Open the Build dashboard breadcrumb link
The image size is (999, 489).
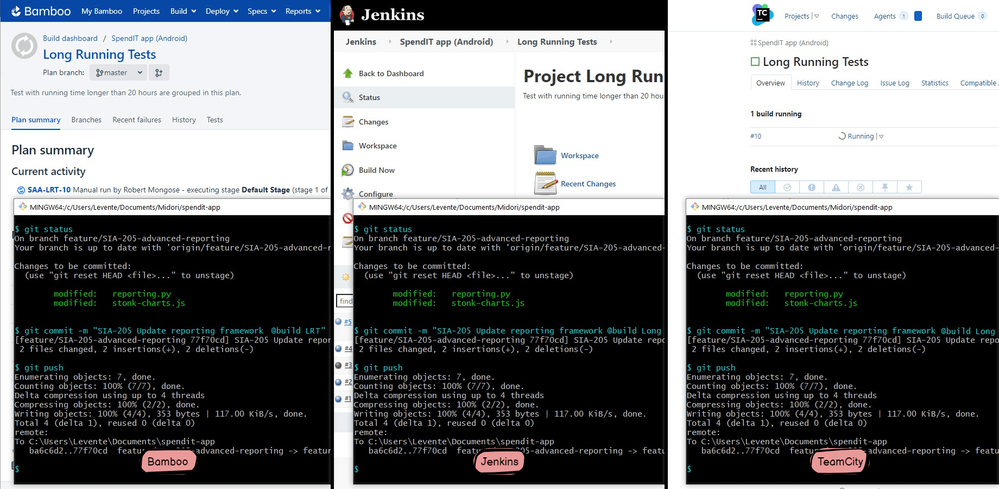click(x=70, y=38)
